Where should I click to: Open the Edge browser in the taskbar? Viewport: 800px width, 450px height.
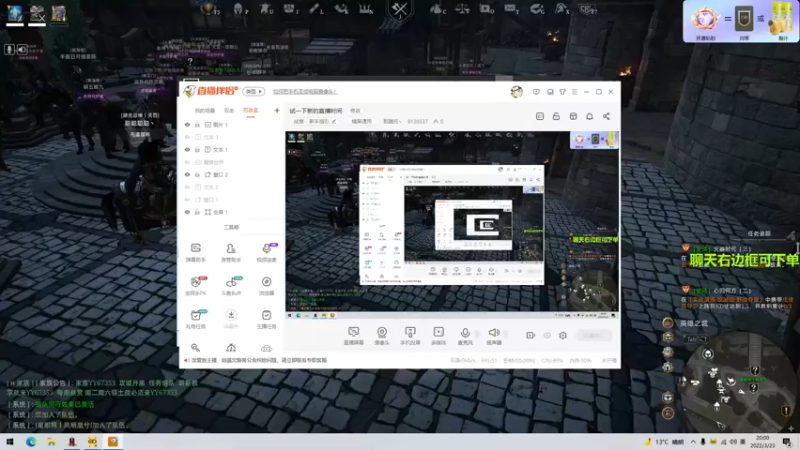pos(31,442)
